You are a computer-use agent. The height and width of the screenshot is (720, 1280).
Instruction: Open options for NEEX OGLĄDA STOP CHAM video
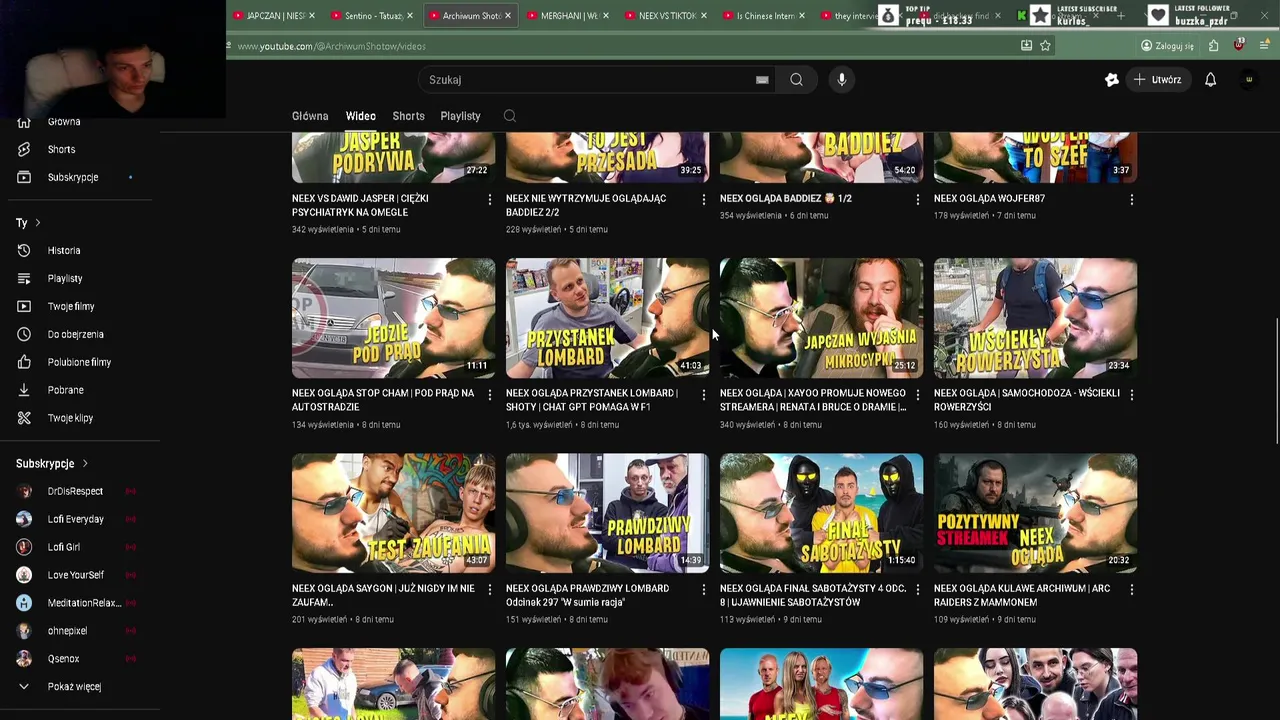(x=489, y=395)
